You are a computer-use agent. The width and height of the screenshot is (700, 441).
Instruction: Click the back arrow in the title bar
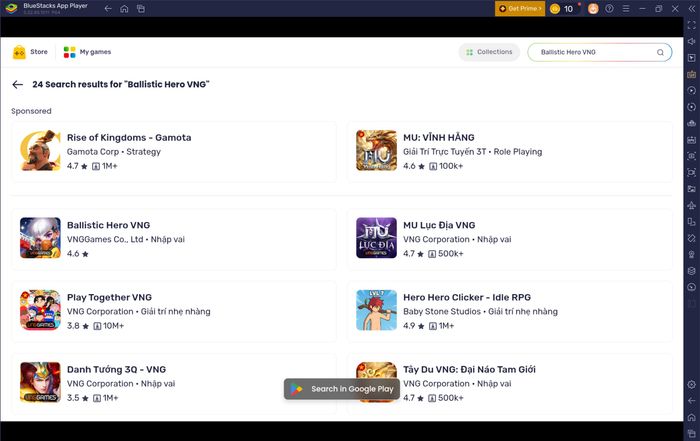tap(108, 8)
